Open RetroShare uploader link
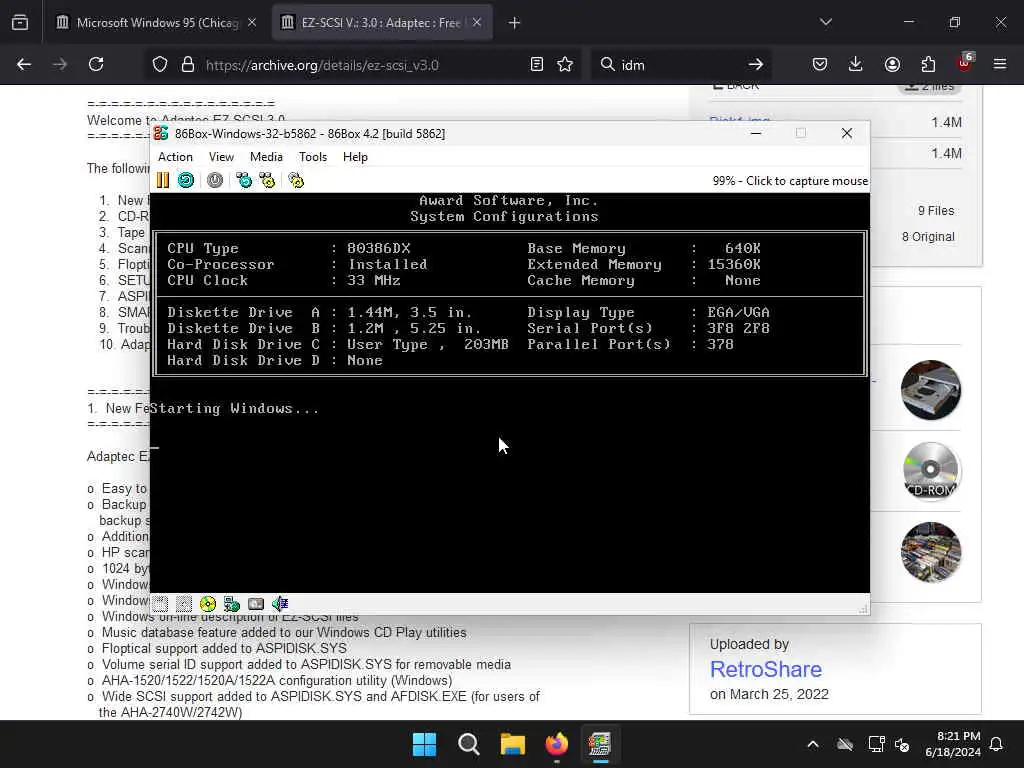Viewport: 1024px width, 768px height. 766,669
